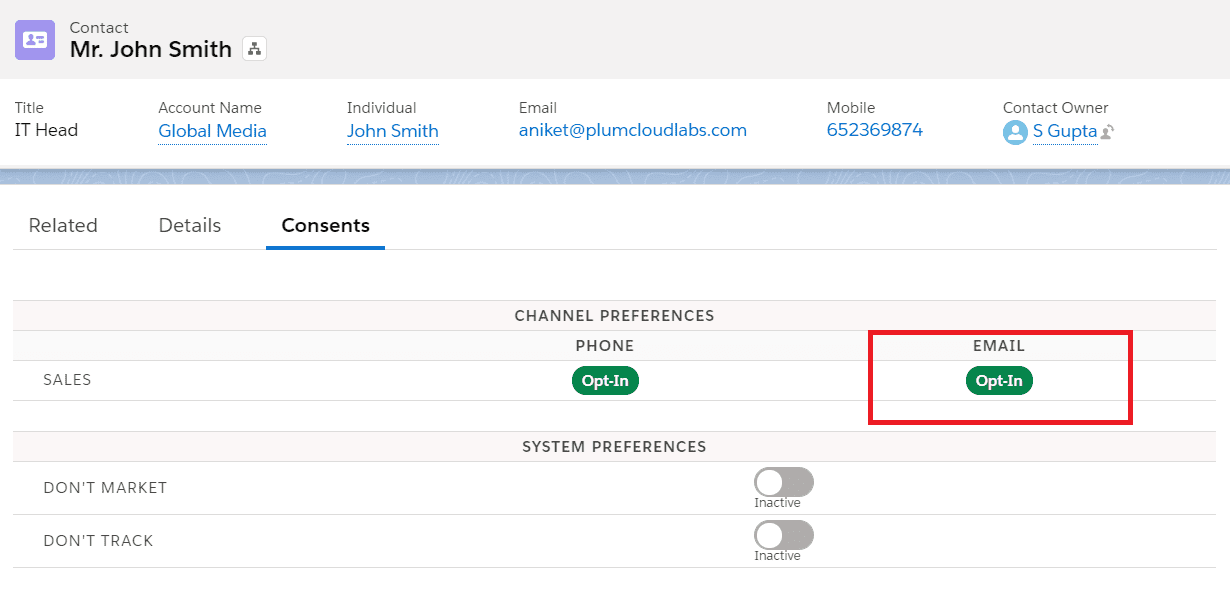Click the aniket@plumcloudlabs.com email link
Image resolution: width=1230 pixels, height=616 pixels.
tap(633, 130)
